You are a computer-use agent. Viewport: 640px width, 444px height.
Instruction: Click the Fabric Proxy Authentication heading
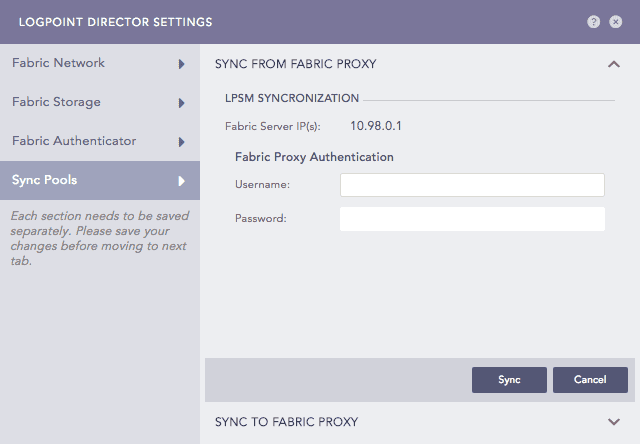[x=314, y=157]
